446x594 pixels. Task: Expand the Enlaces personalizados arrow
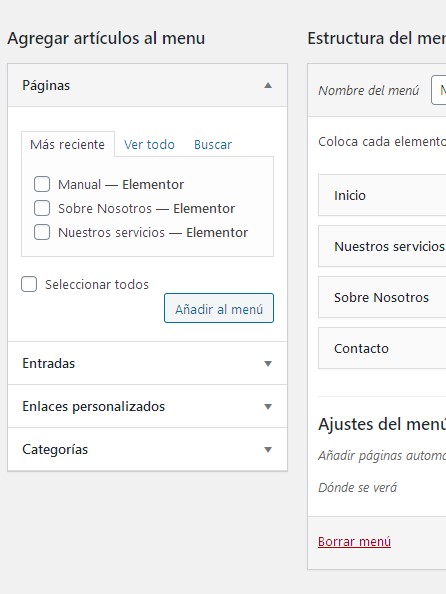268,406
